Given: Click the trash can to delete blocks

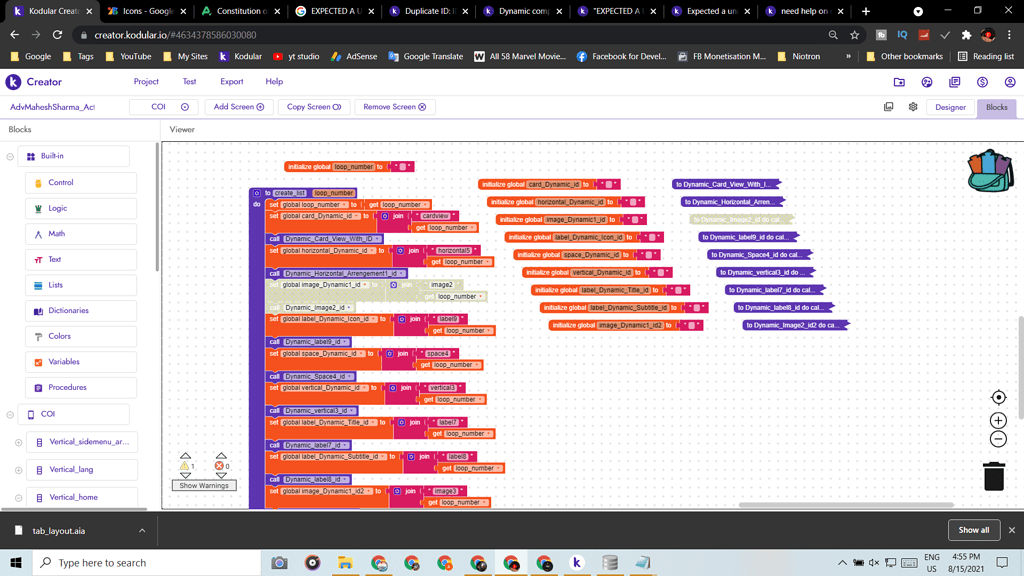Looking at the screenshot, I should coord(993,476).
